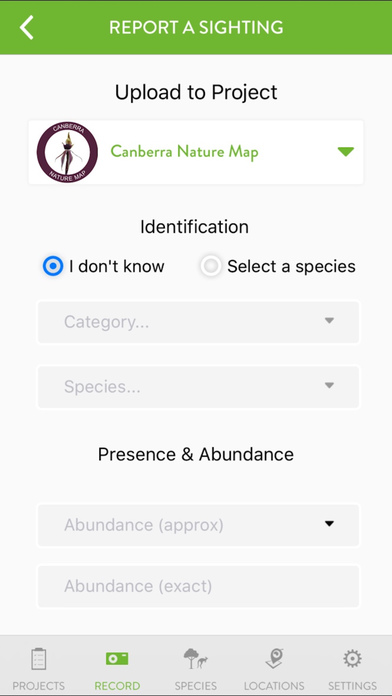
Task: Tap the SETTINGS tab label
Action: [352, 686]
